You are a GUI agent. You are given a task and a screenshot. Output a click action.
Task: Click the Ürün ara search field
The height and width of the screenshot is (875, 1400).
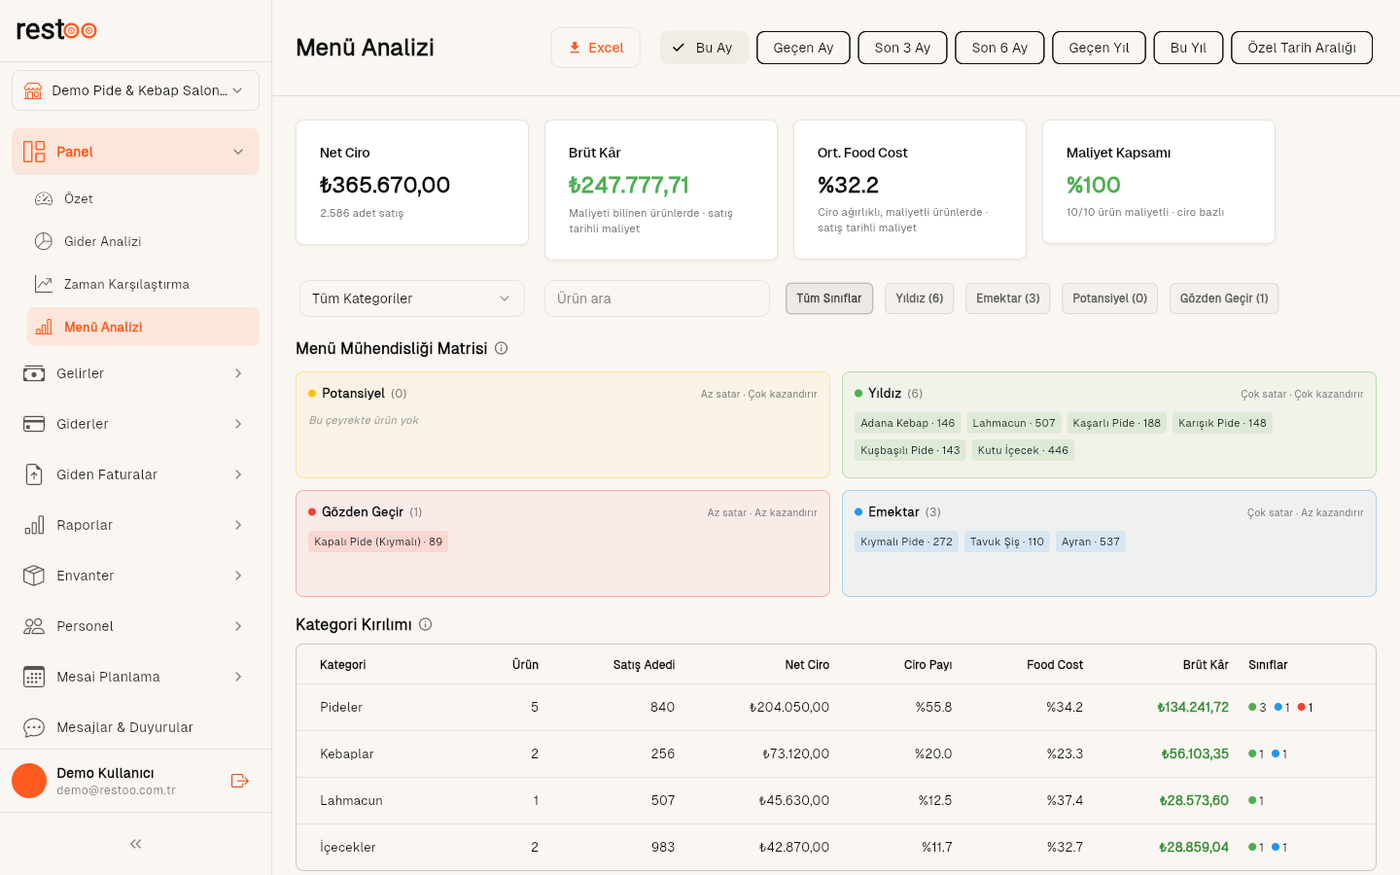click(657, 298)
